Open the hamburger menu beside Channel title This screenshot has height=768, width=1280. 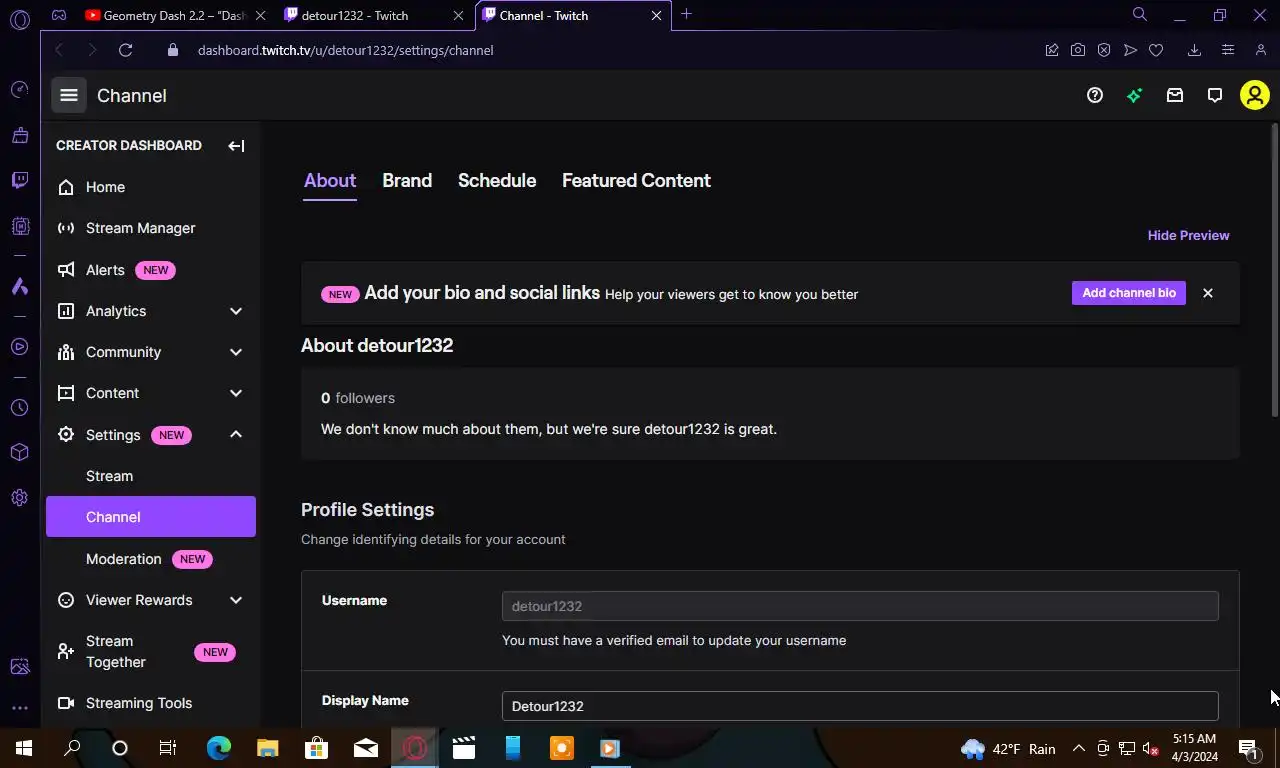click(69, 96)
